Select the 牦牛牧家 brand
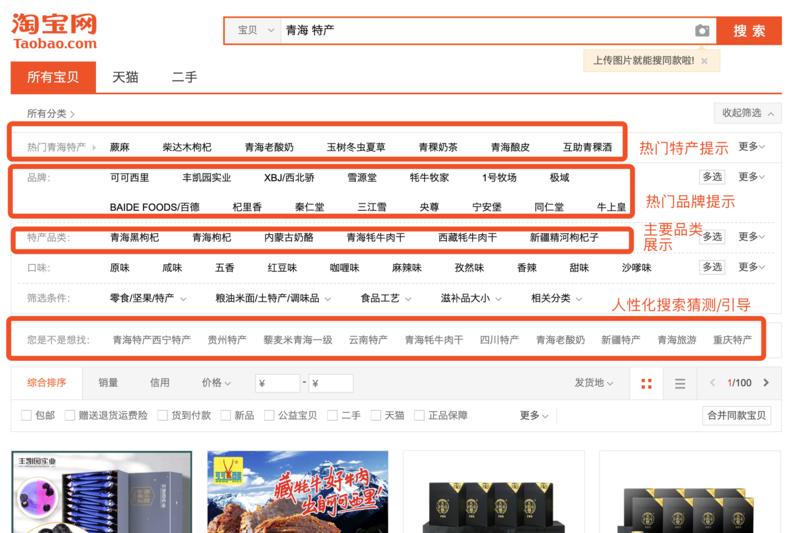This screenshot has width=800, height=533. (429, 177)
